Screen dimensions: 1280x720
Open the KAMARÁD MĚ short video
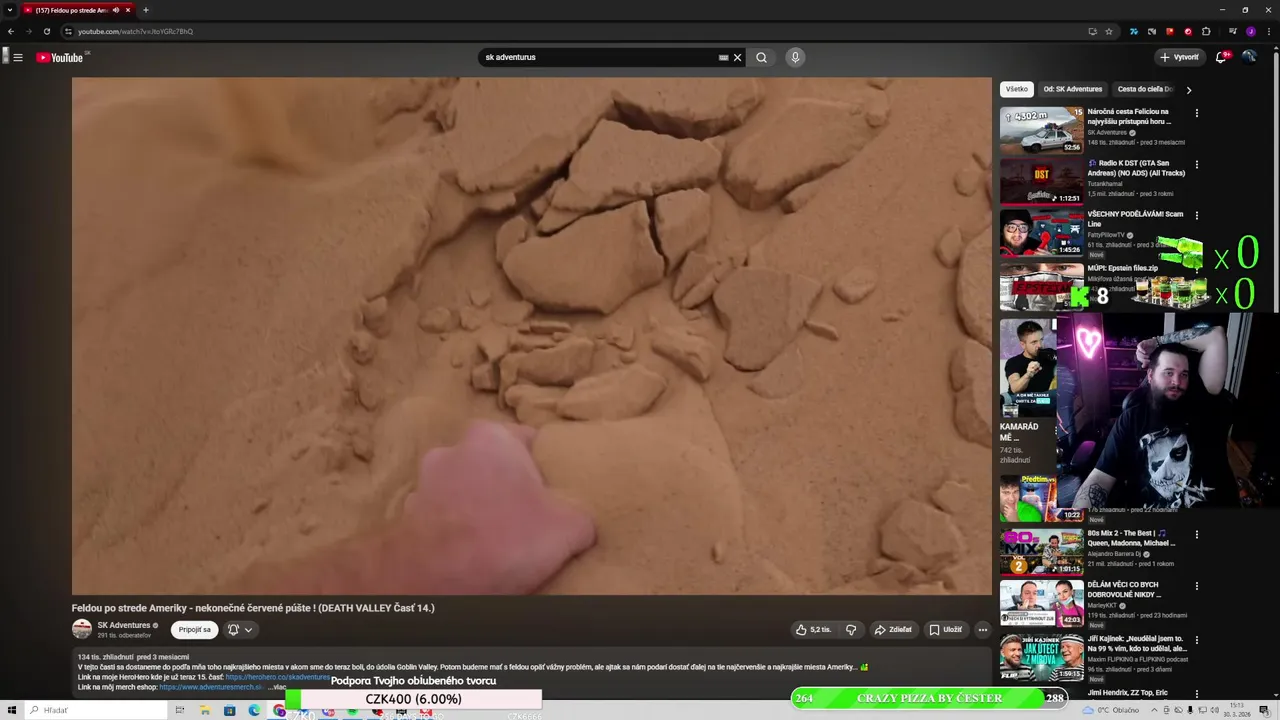click(x=1027, y=368)
